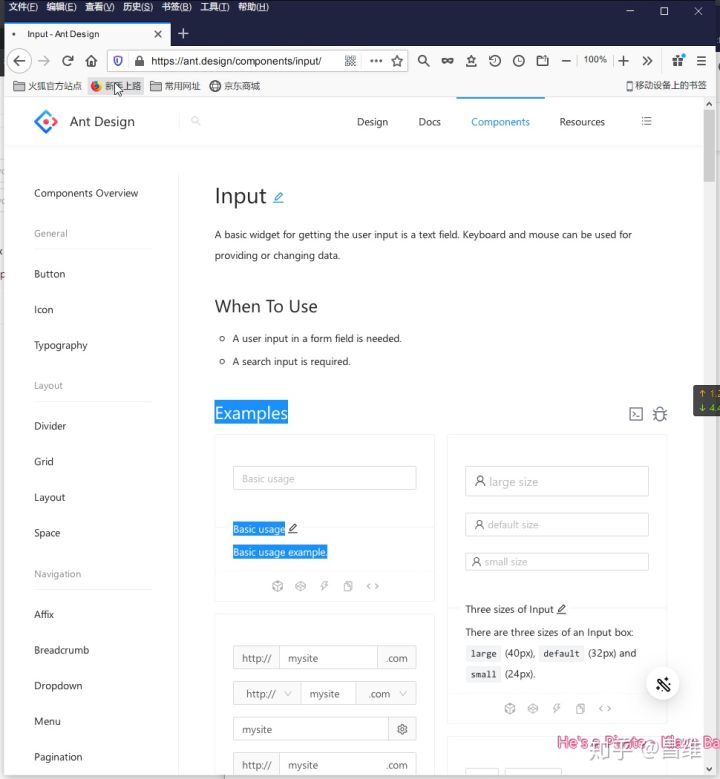
Task: Open the Firefox hamburger menu
Action: point(701,61)
